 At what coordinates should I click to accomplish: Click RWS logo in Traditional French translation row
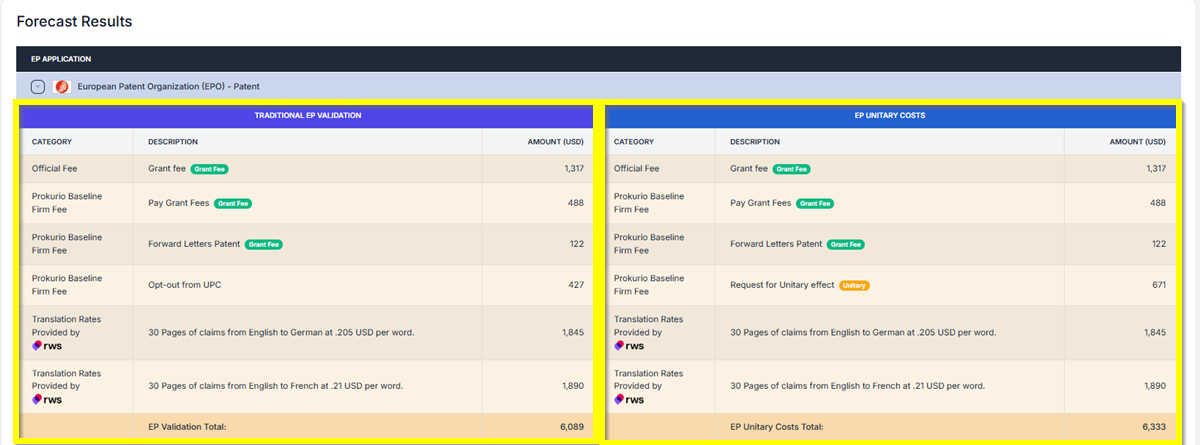pyautogui.click(x=46, y=399)
